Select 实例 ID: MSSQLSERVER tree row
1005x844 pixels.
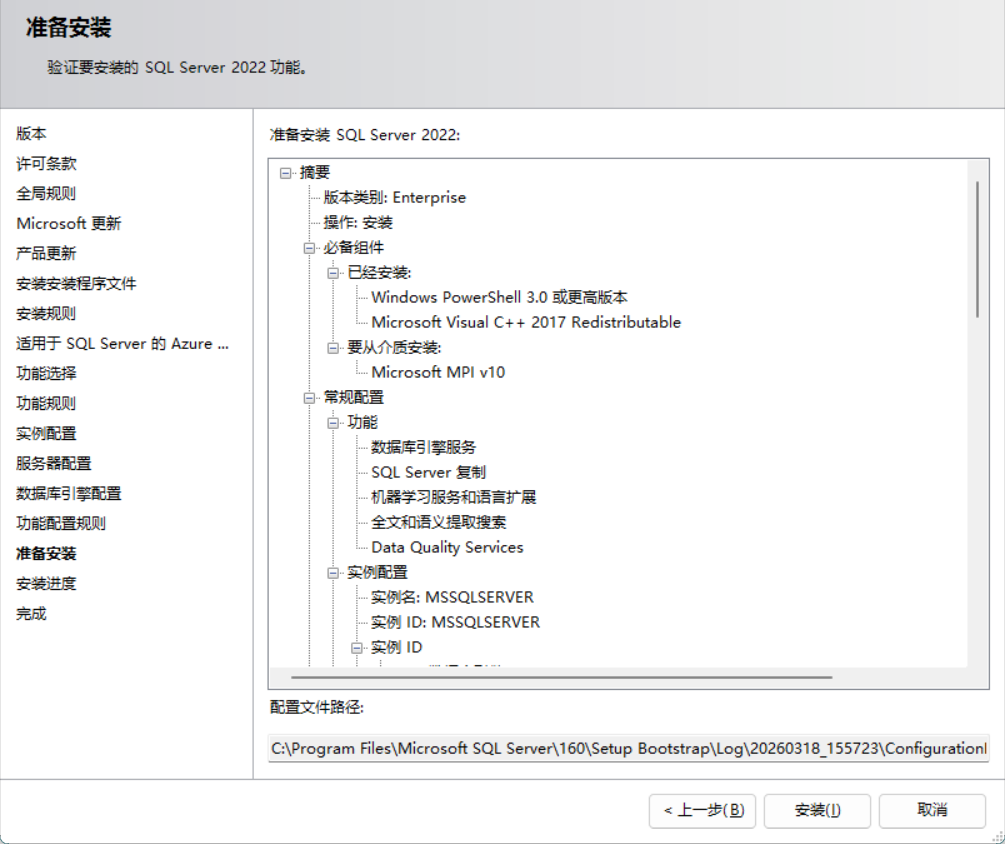pos(456,622)
